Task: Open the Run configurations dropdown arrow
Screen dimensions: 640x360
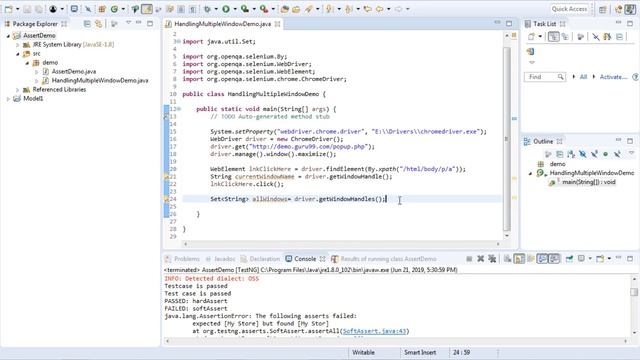Action: tap(235, 9)
